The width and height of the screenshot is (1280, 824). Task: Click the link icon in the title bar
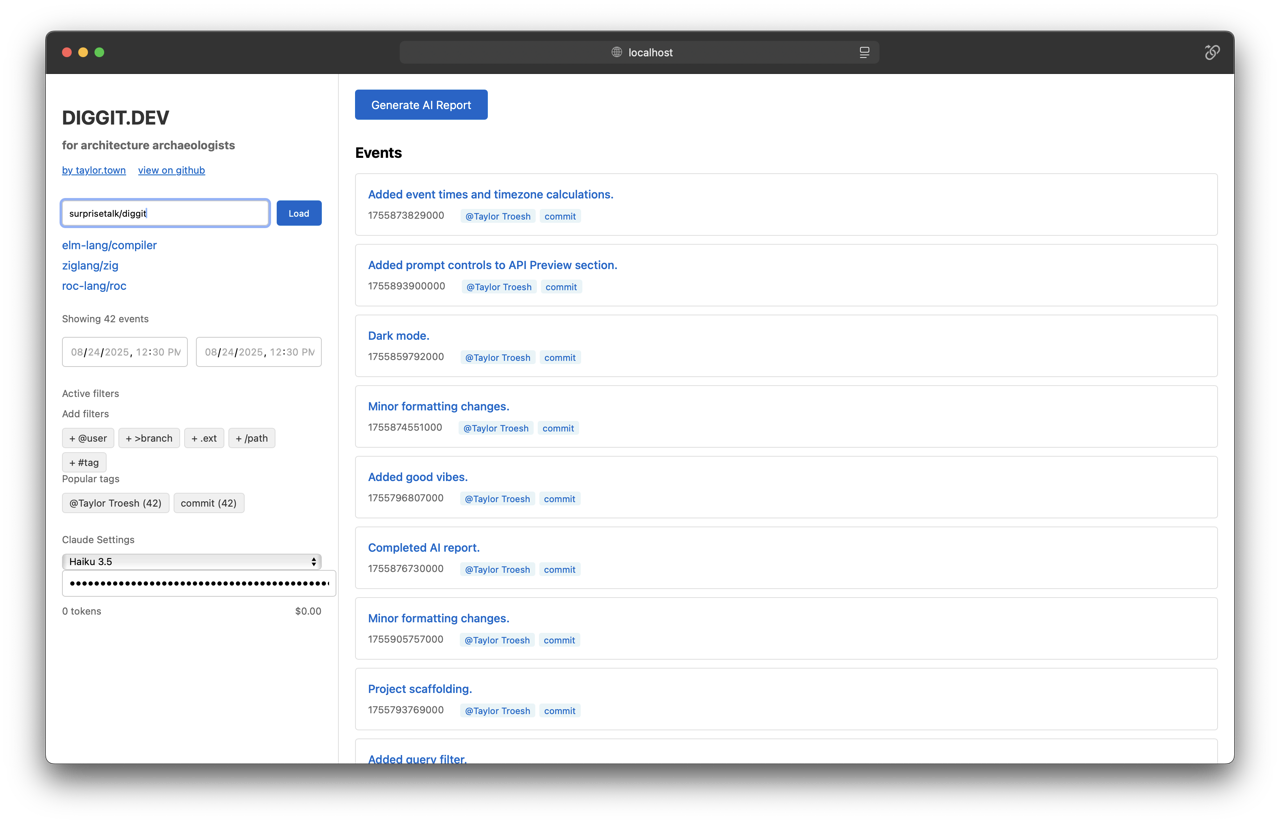[1211, 52]
